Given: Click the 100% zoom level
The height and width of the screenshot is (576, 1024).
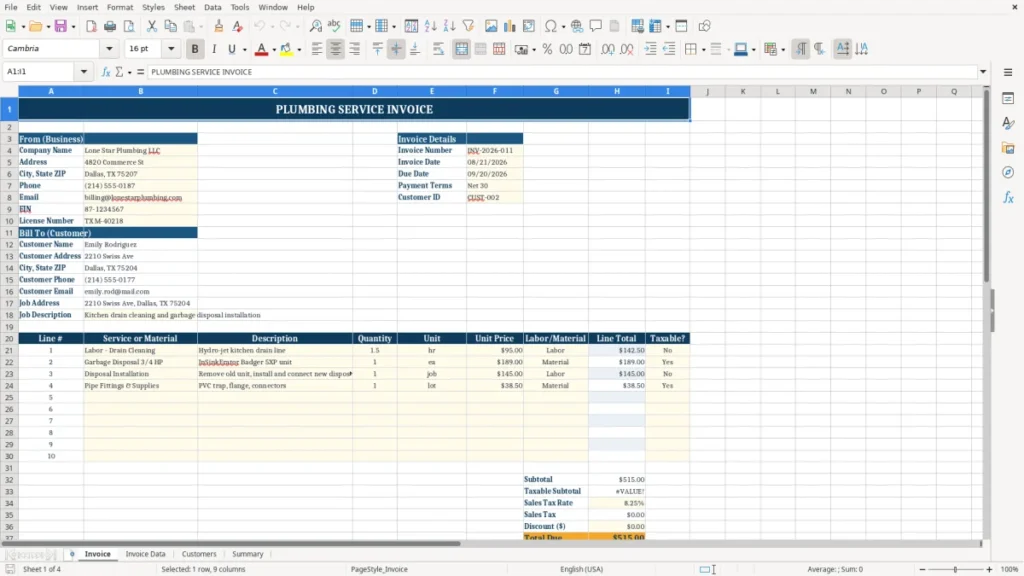Looking at the screenshot, I should point(1010,569).
